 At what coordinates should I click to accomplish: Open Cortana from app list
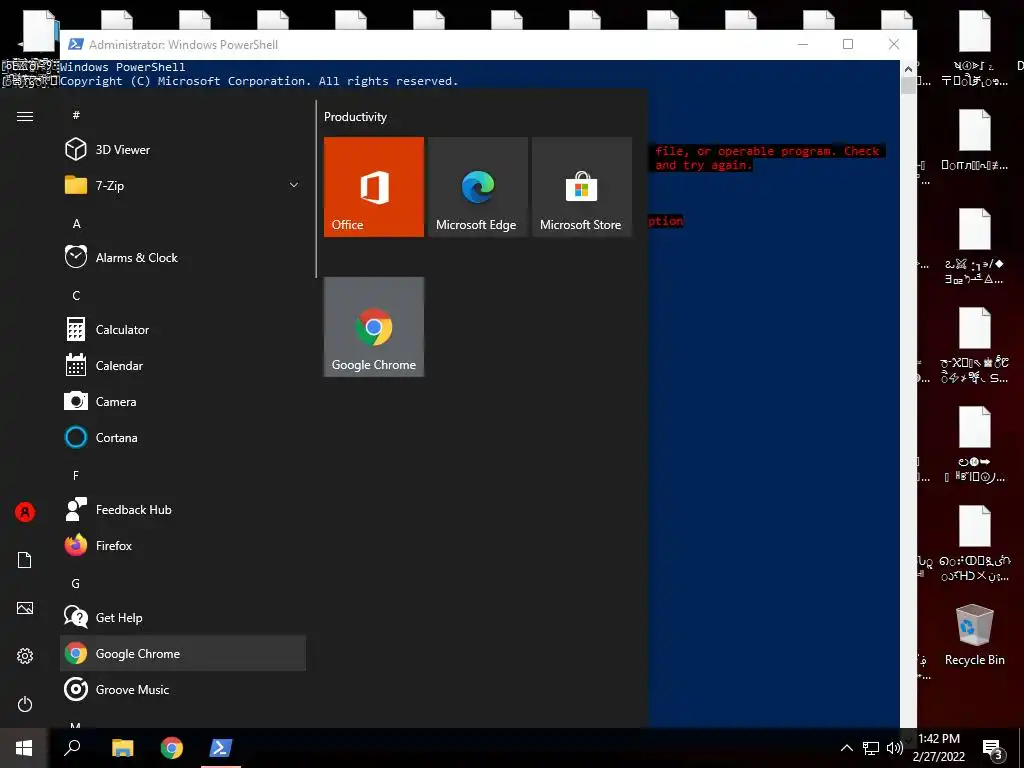(x=183, y=438)
